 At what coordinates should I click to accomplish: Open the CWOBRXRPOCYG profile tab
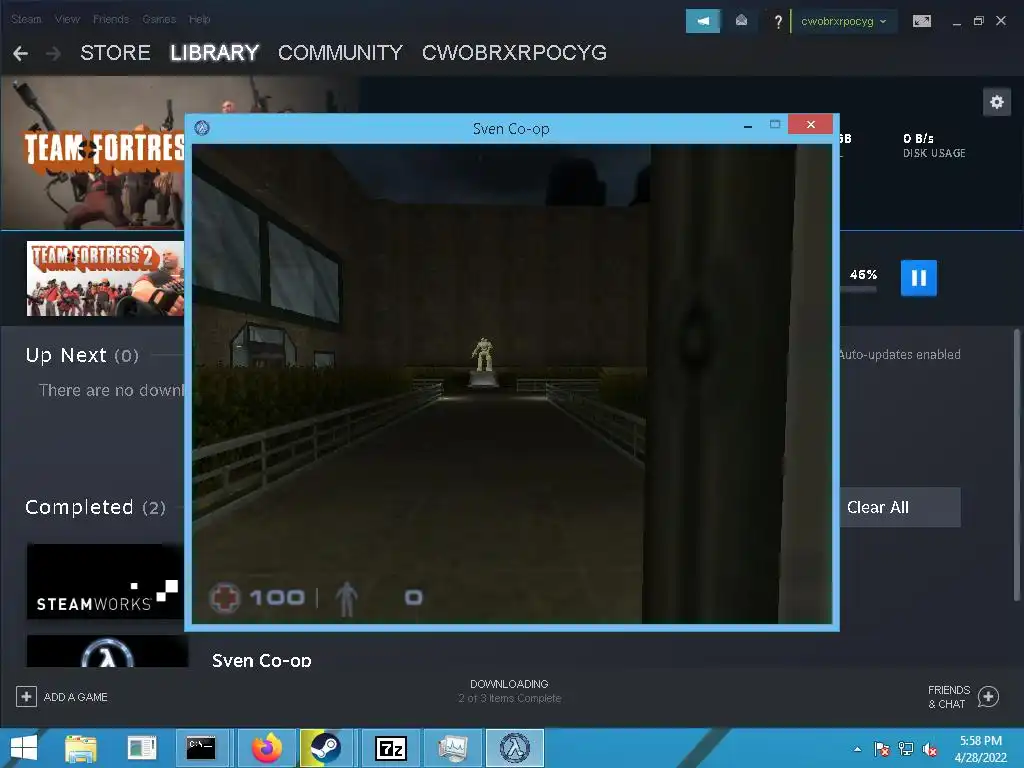tap(515, 53)
